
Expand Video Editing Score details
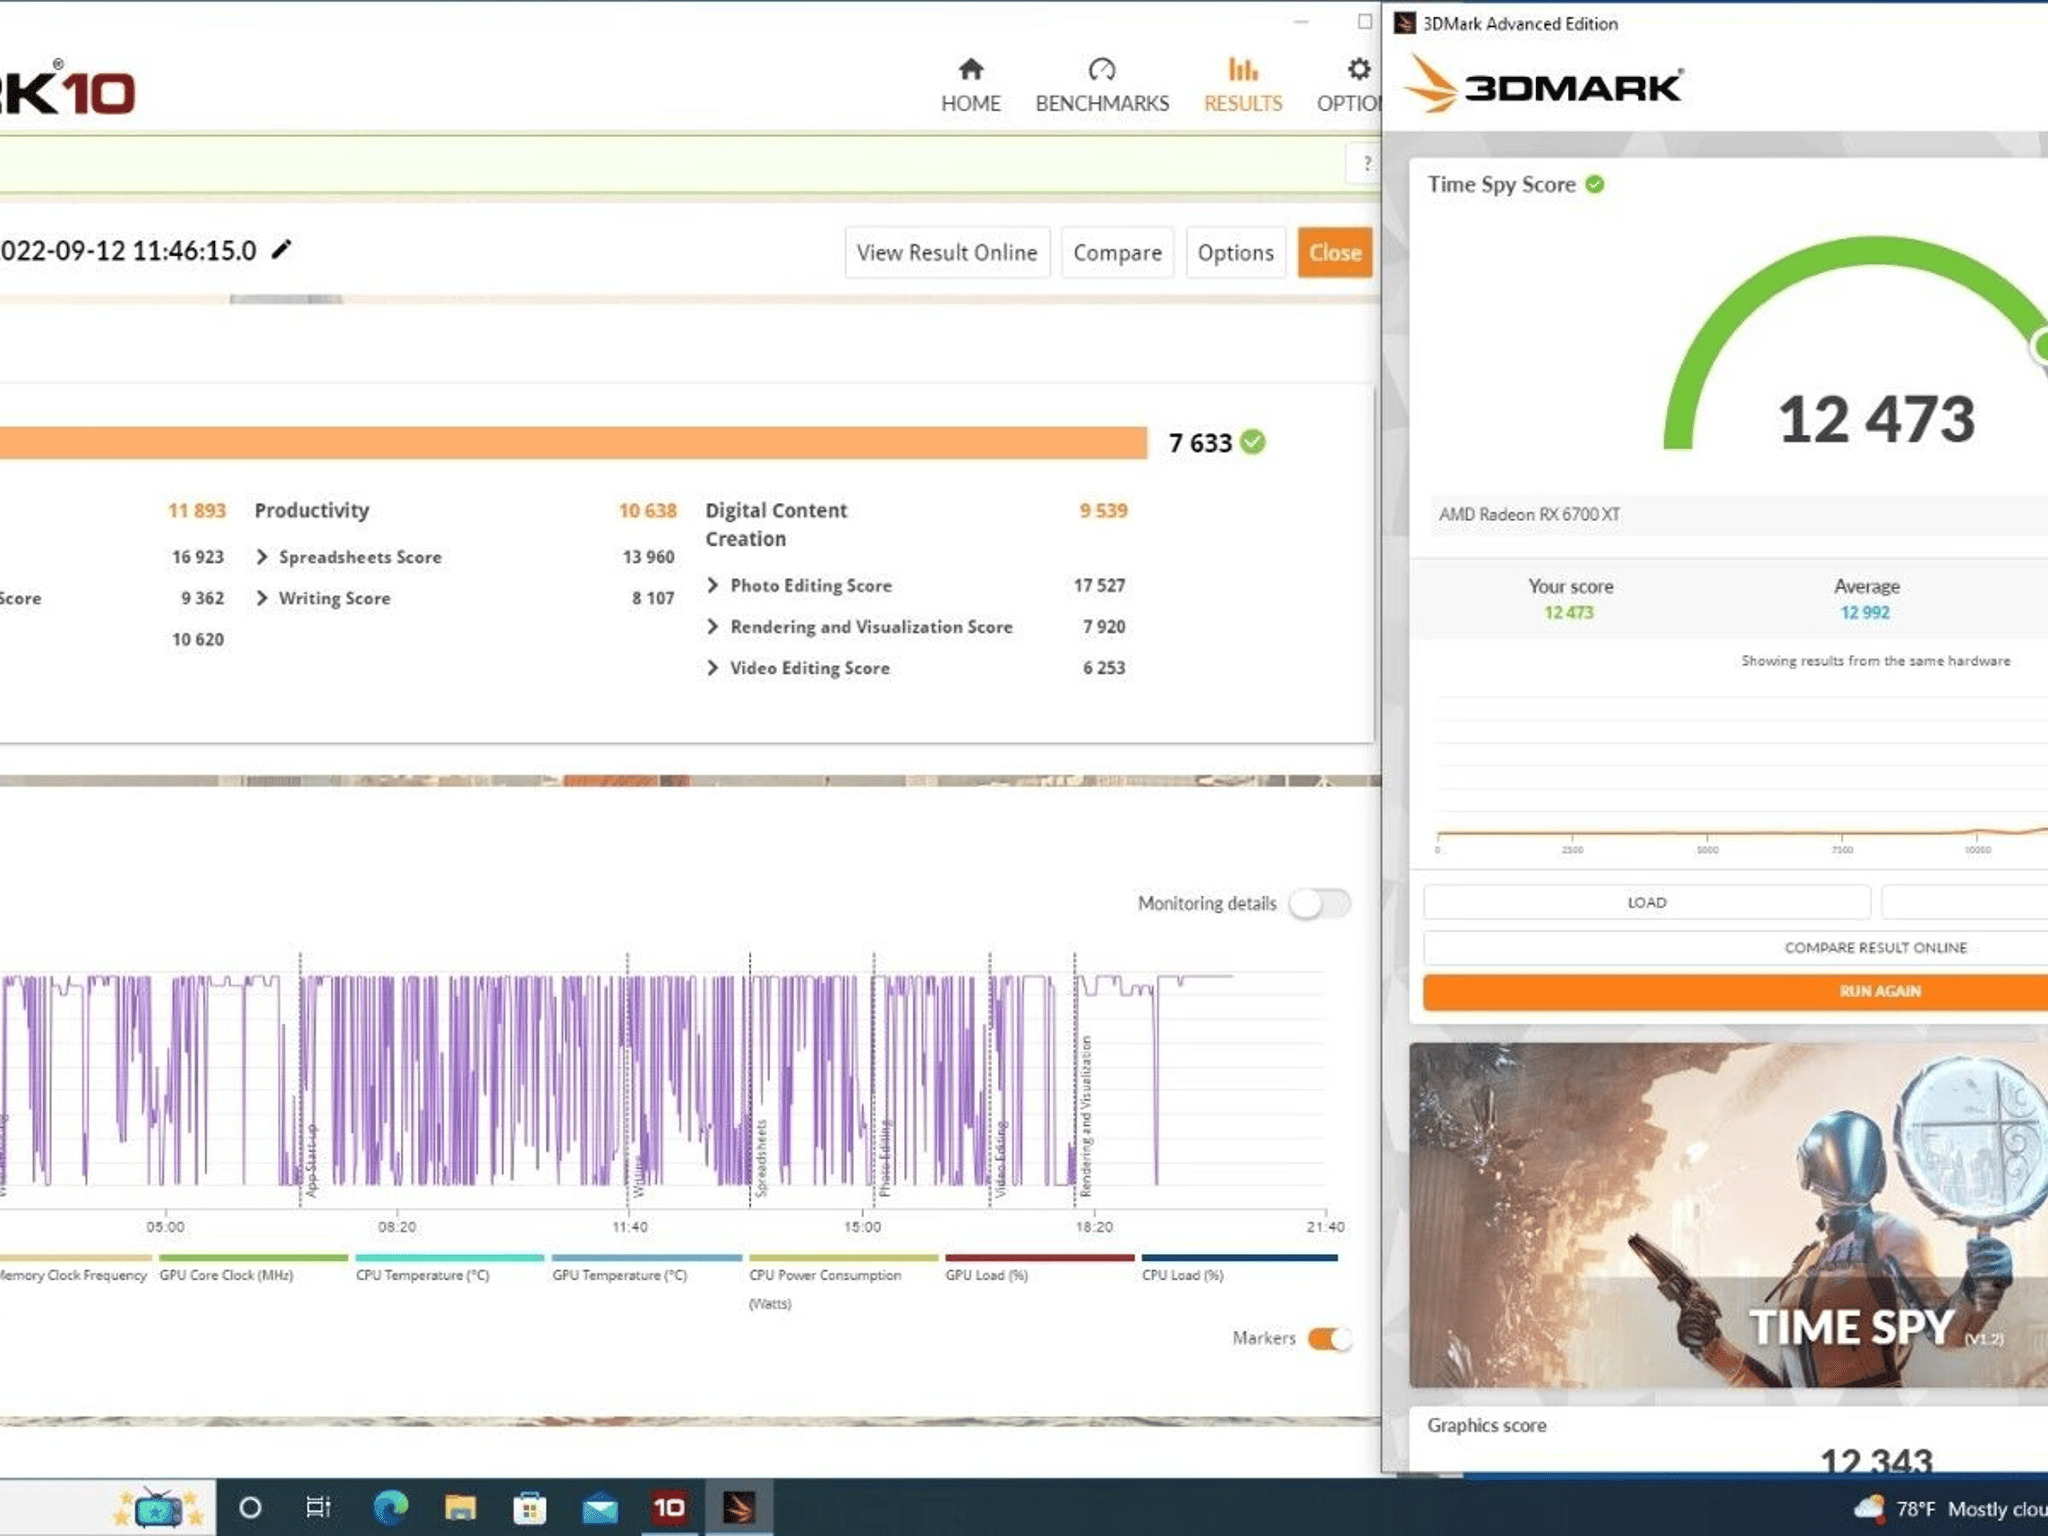[x=713, y=667]
